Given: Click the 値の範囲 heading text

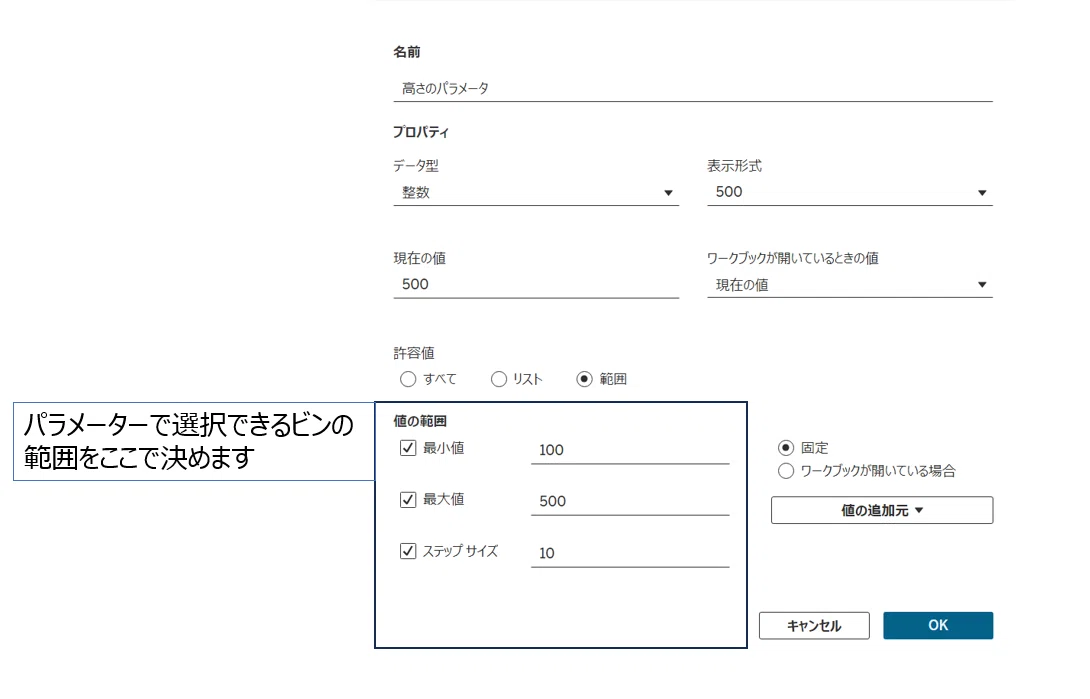Looking at the screenshot, I should 420,421.
